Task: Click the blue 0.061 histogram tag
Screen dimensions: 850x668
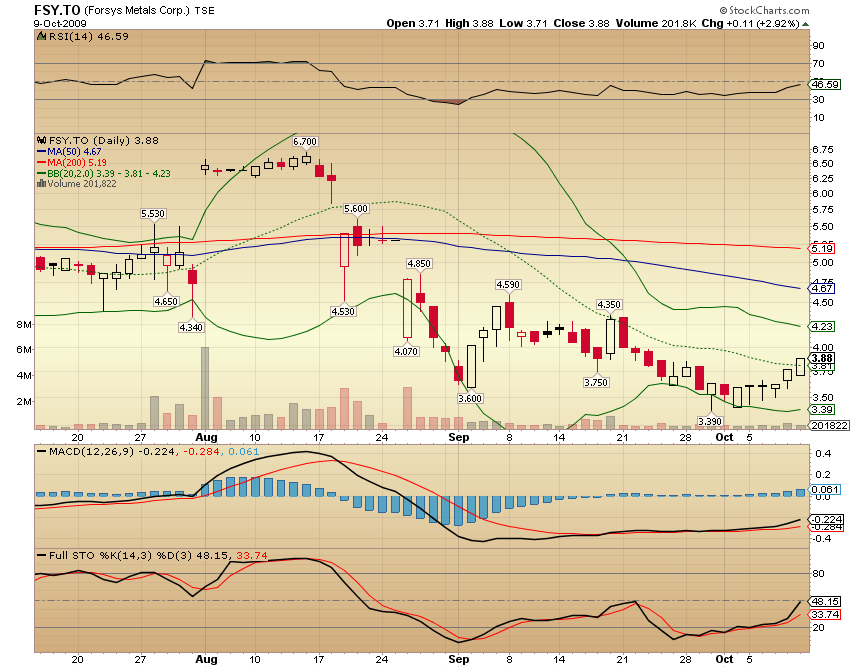Action: pyautogui.click(x=825, y=490)
